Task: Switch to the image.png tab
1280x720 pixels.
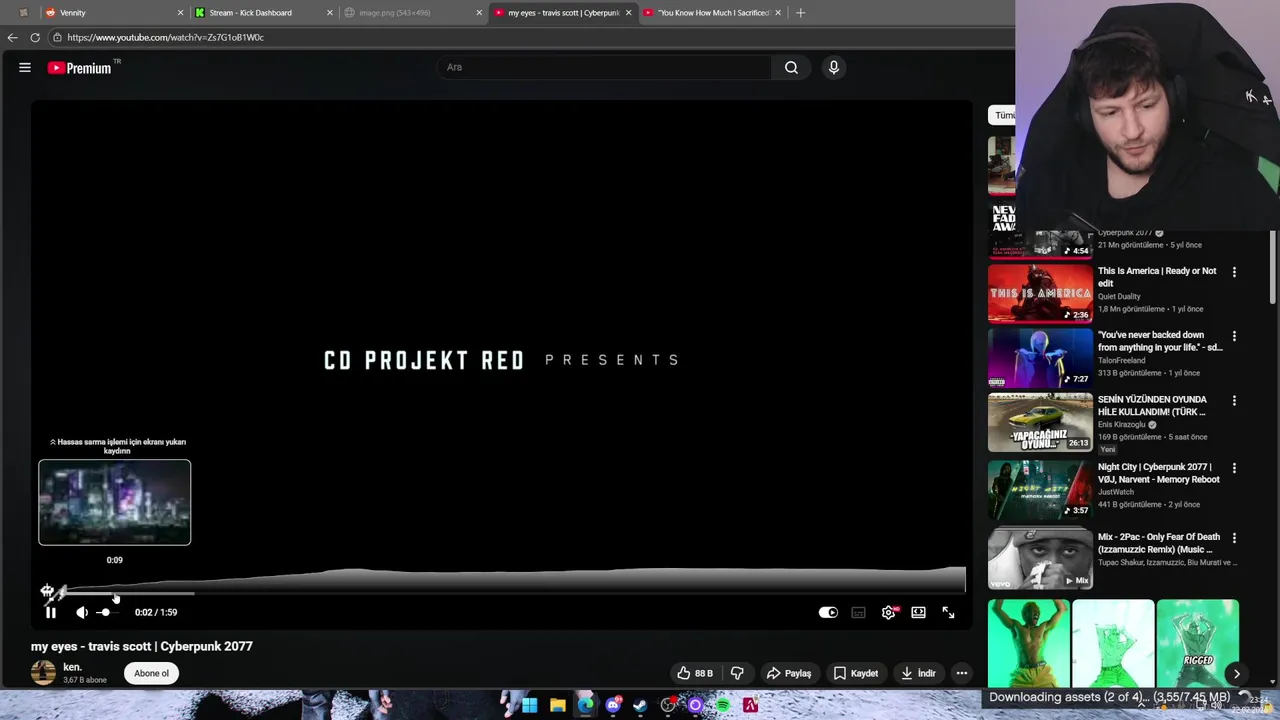Action: coord(412,13)
